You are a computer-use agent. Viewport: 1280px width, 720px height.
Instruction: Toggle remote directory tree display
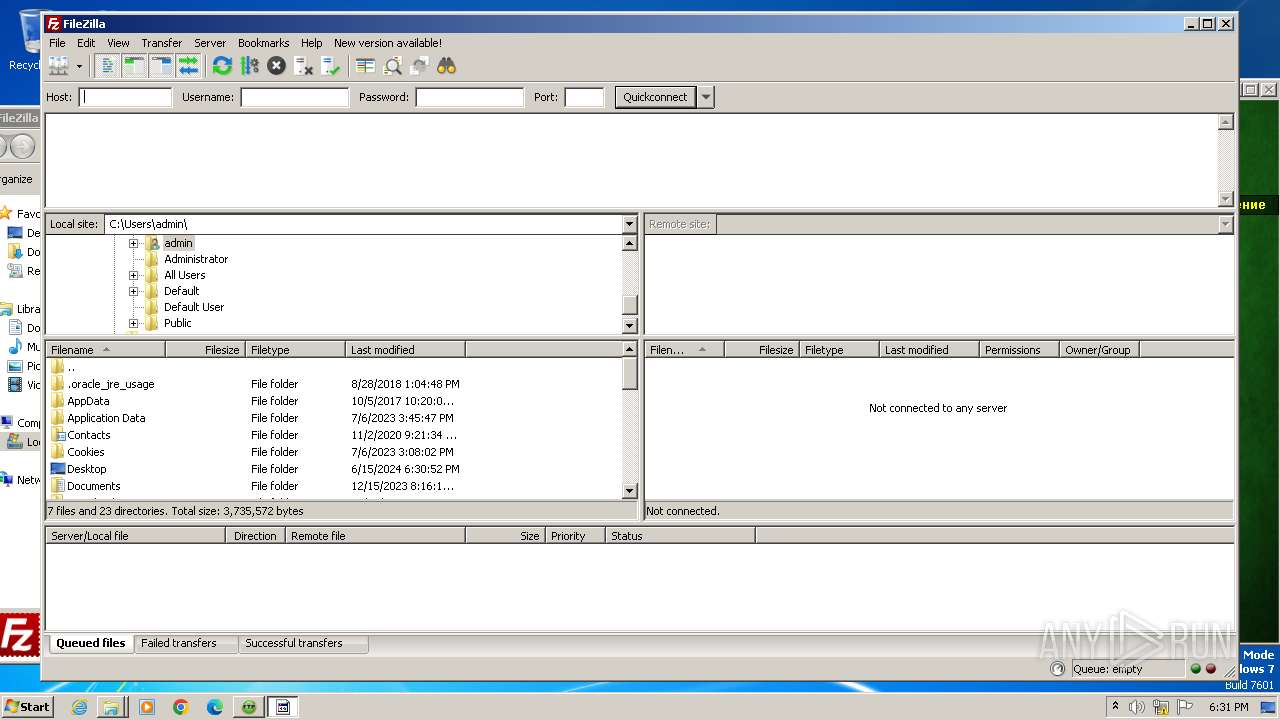pyautogui.click(x=161, y=66)
